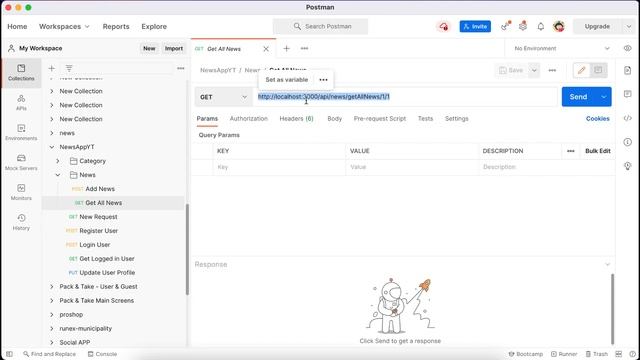Click the environment quick look eye icon
Image resolution: width=640 pixels, height=360 pixels.
[627, 48]
